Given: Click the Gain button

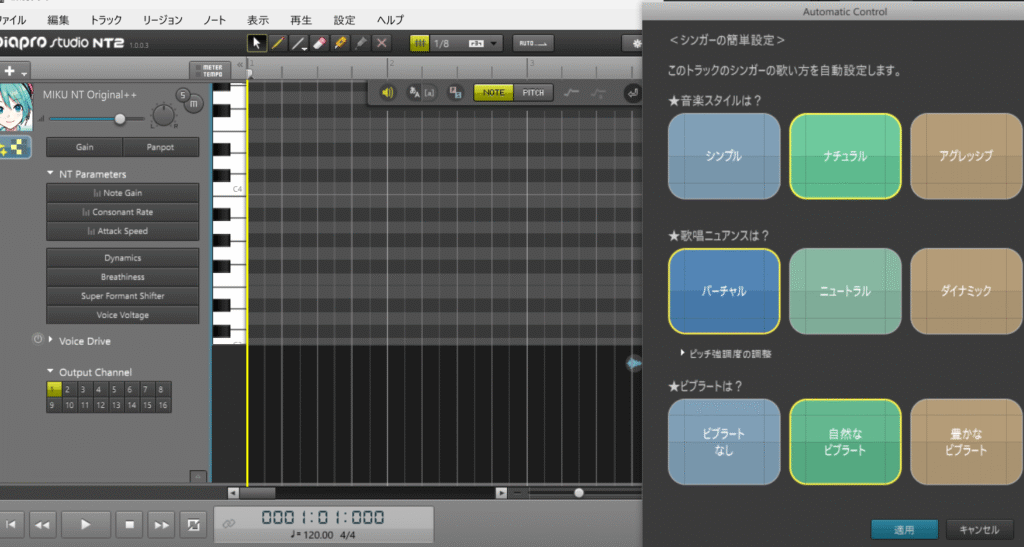Looking at the screenshot, I should [84, 148].
